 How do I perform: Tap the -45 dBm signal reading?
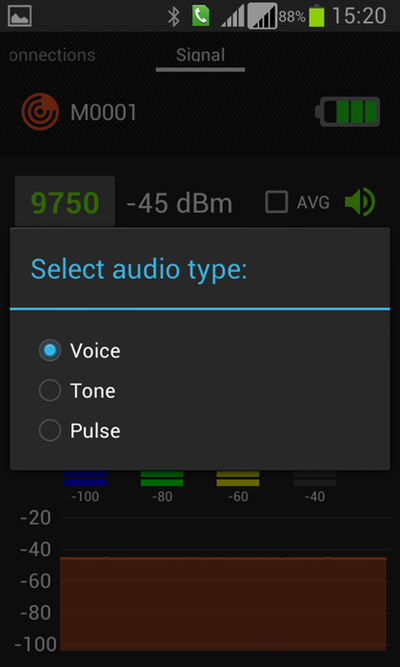[x=180, y=203]
